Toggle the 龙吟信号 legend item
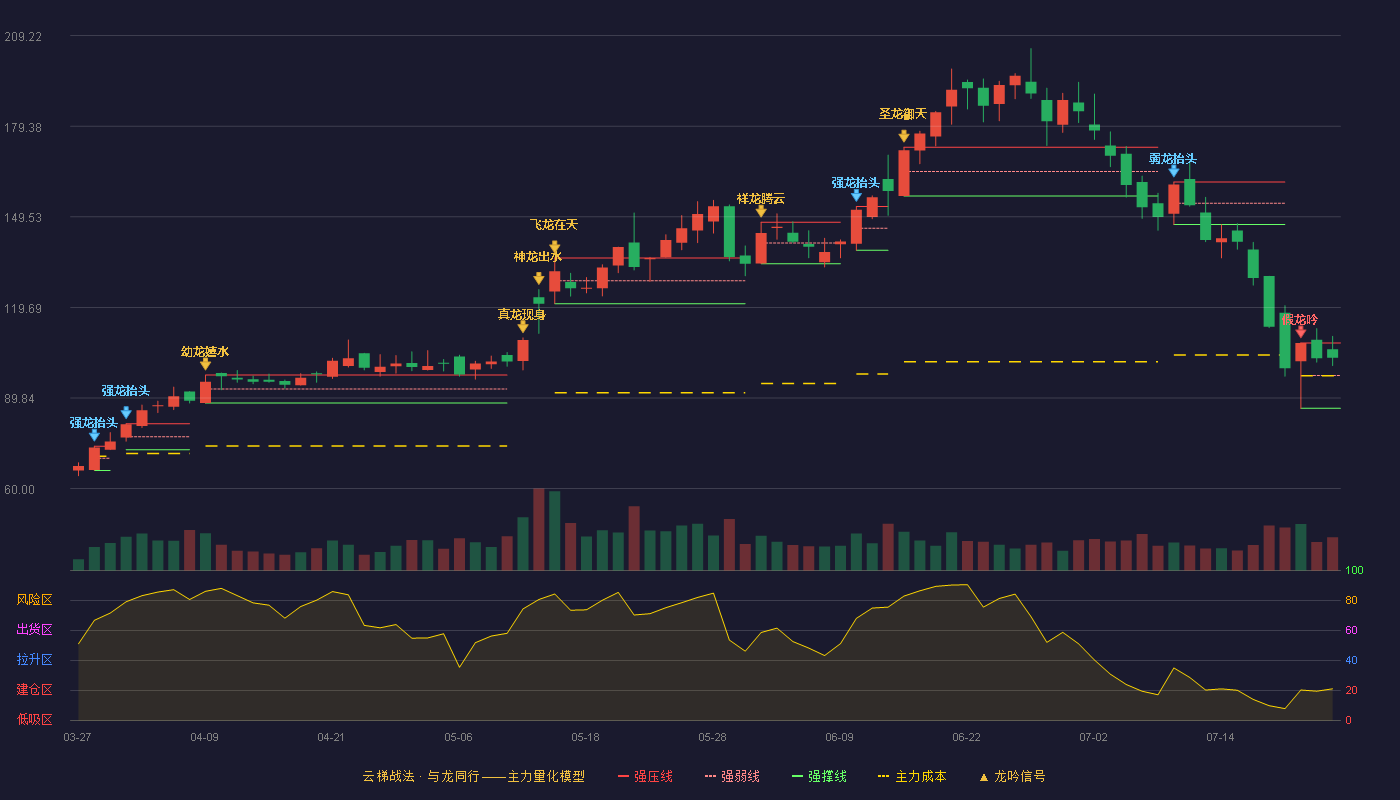The width and height of the screenshot is (1400, 800). point(1012,776)
